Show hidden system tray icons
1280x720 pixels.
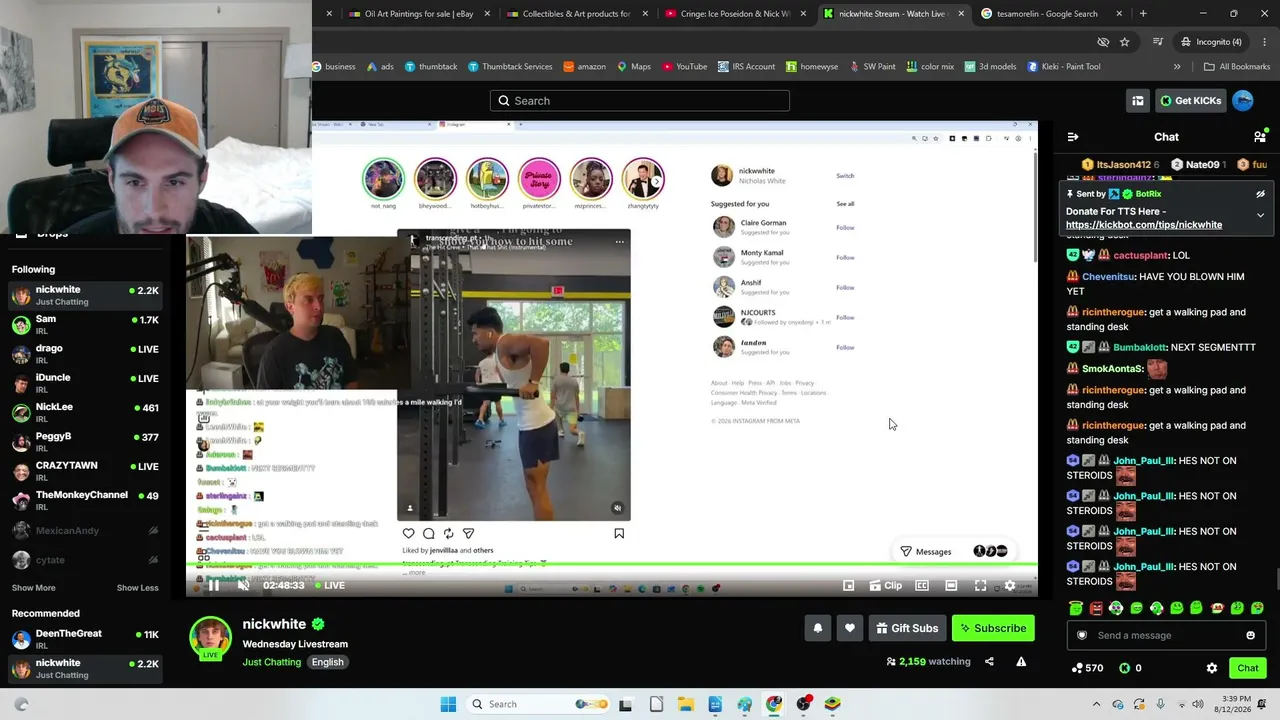click(1096, 704)
